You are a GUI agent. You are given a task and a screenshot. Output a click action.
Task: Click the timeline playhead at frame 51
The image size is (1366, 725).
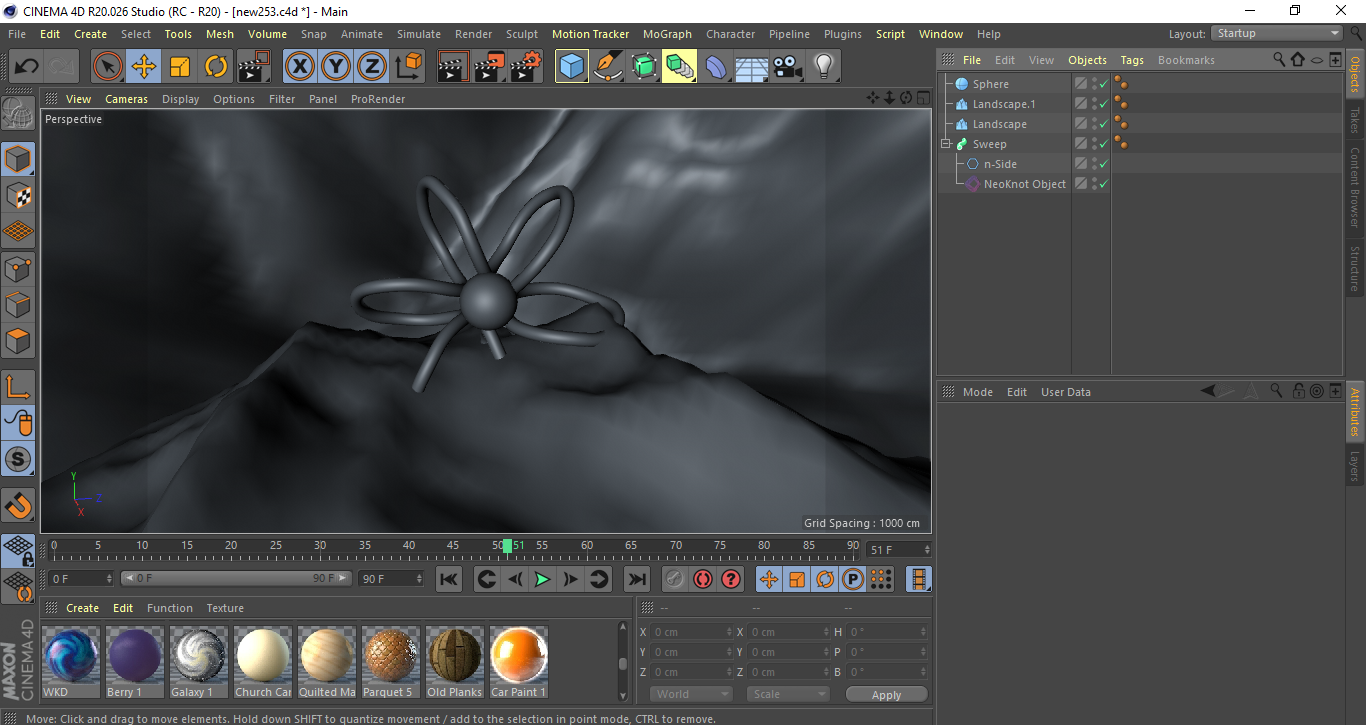click(x=508, y=546)
